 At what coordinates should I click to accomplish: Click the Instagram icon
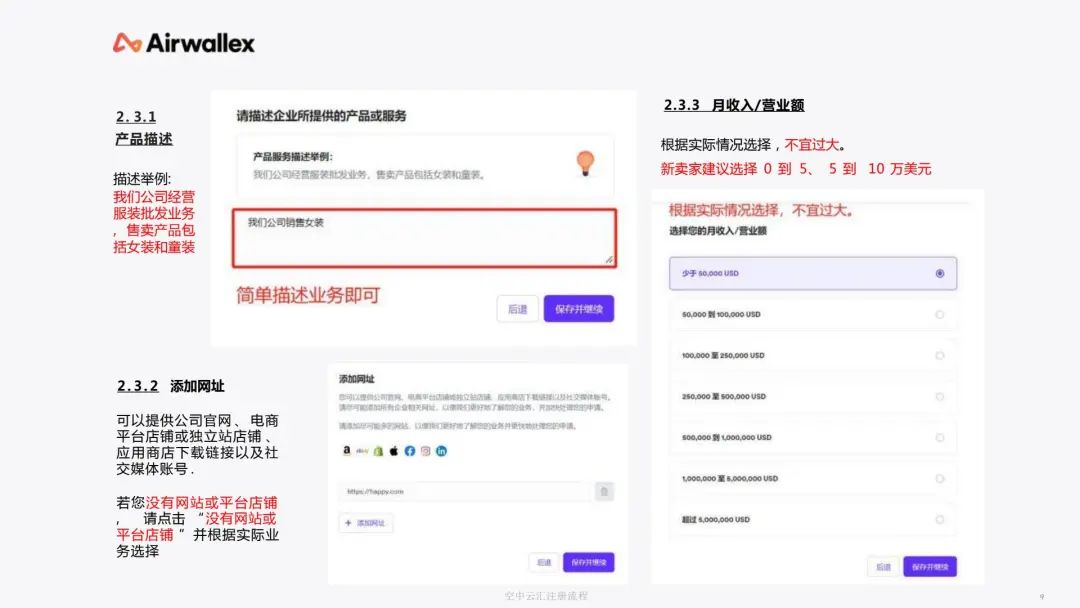(x=425, y=451)
